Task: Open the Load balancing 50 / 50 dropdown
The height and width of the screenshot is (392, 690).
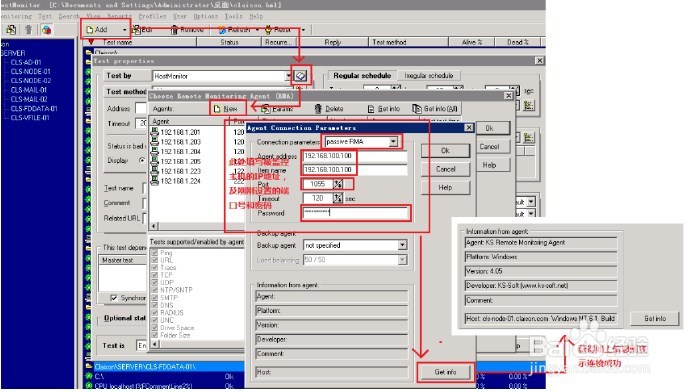Action: coord(402,260)
